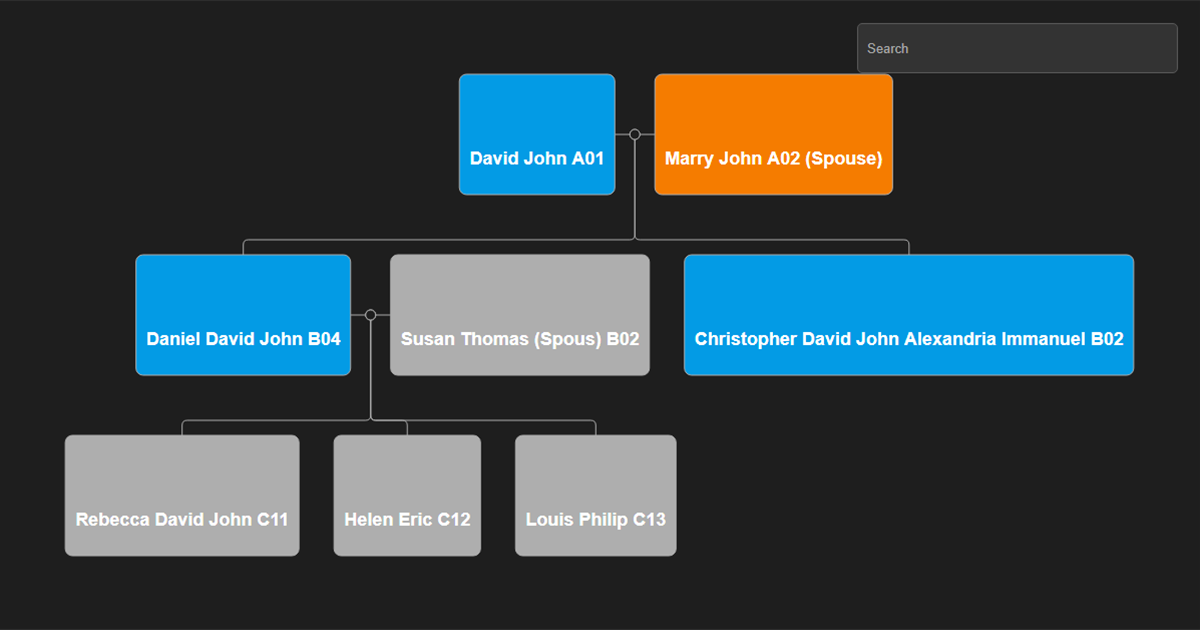
Task: Select the David John A01 node
Action: [x=537, y=133]
